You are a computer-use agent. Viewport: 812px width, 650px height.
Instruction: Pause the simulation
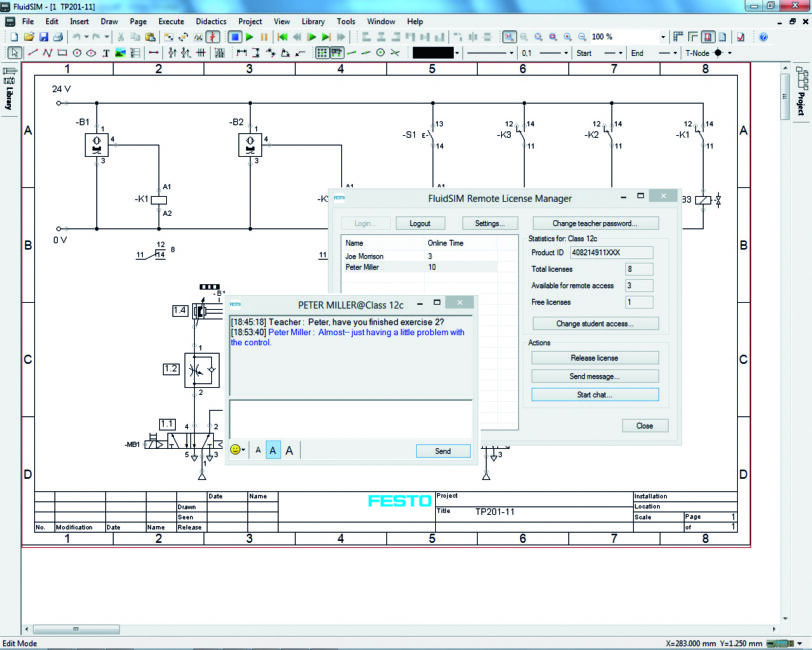click(x=264, y=37)
